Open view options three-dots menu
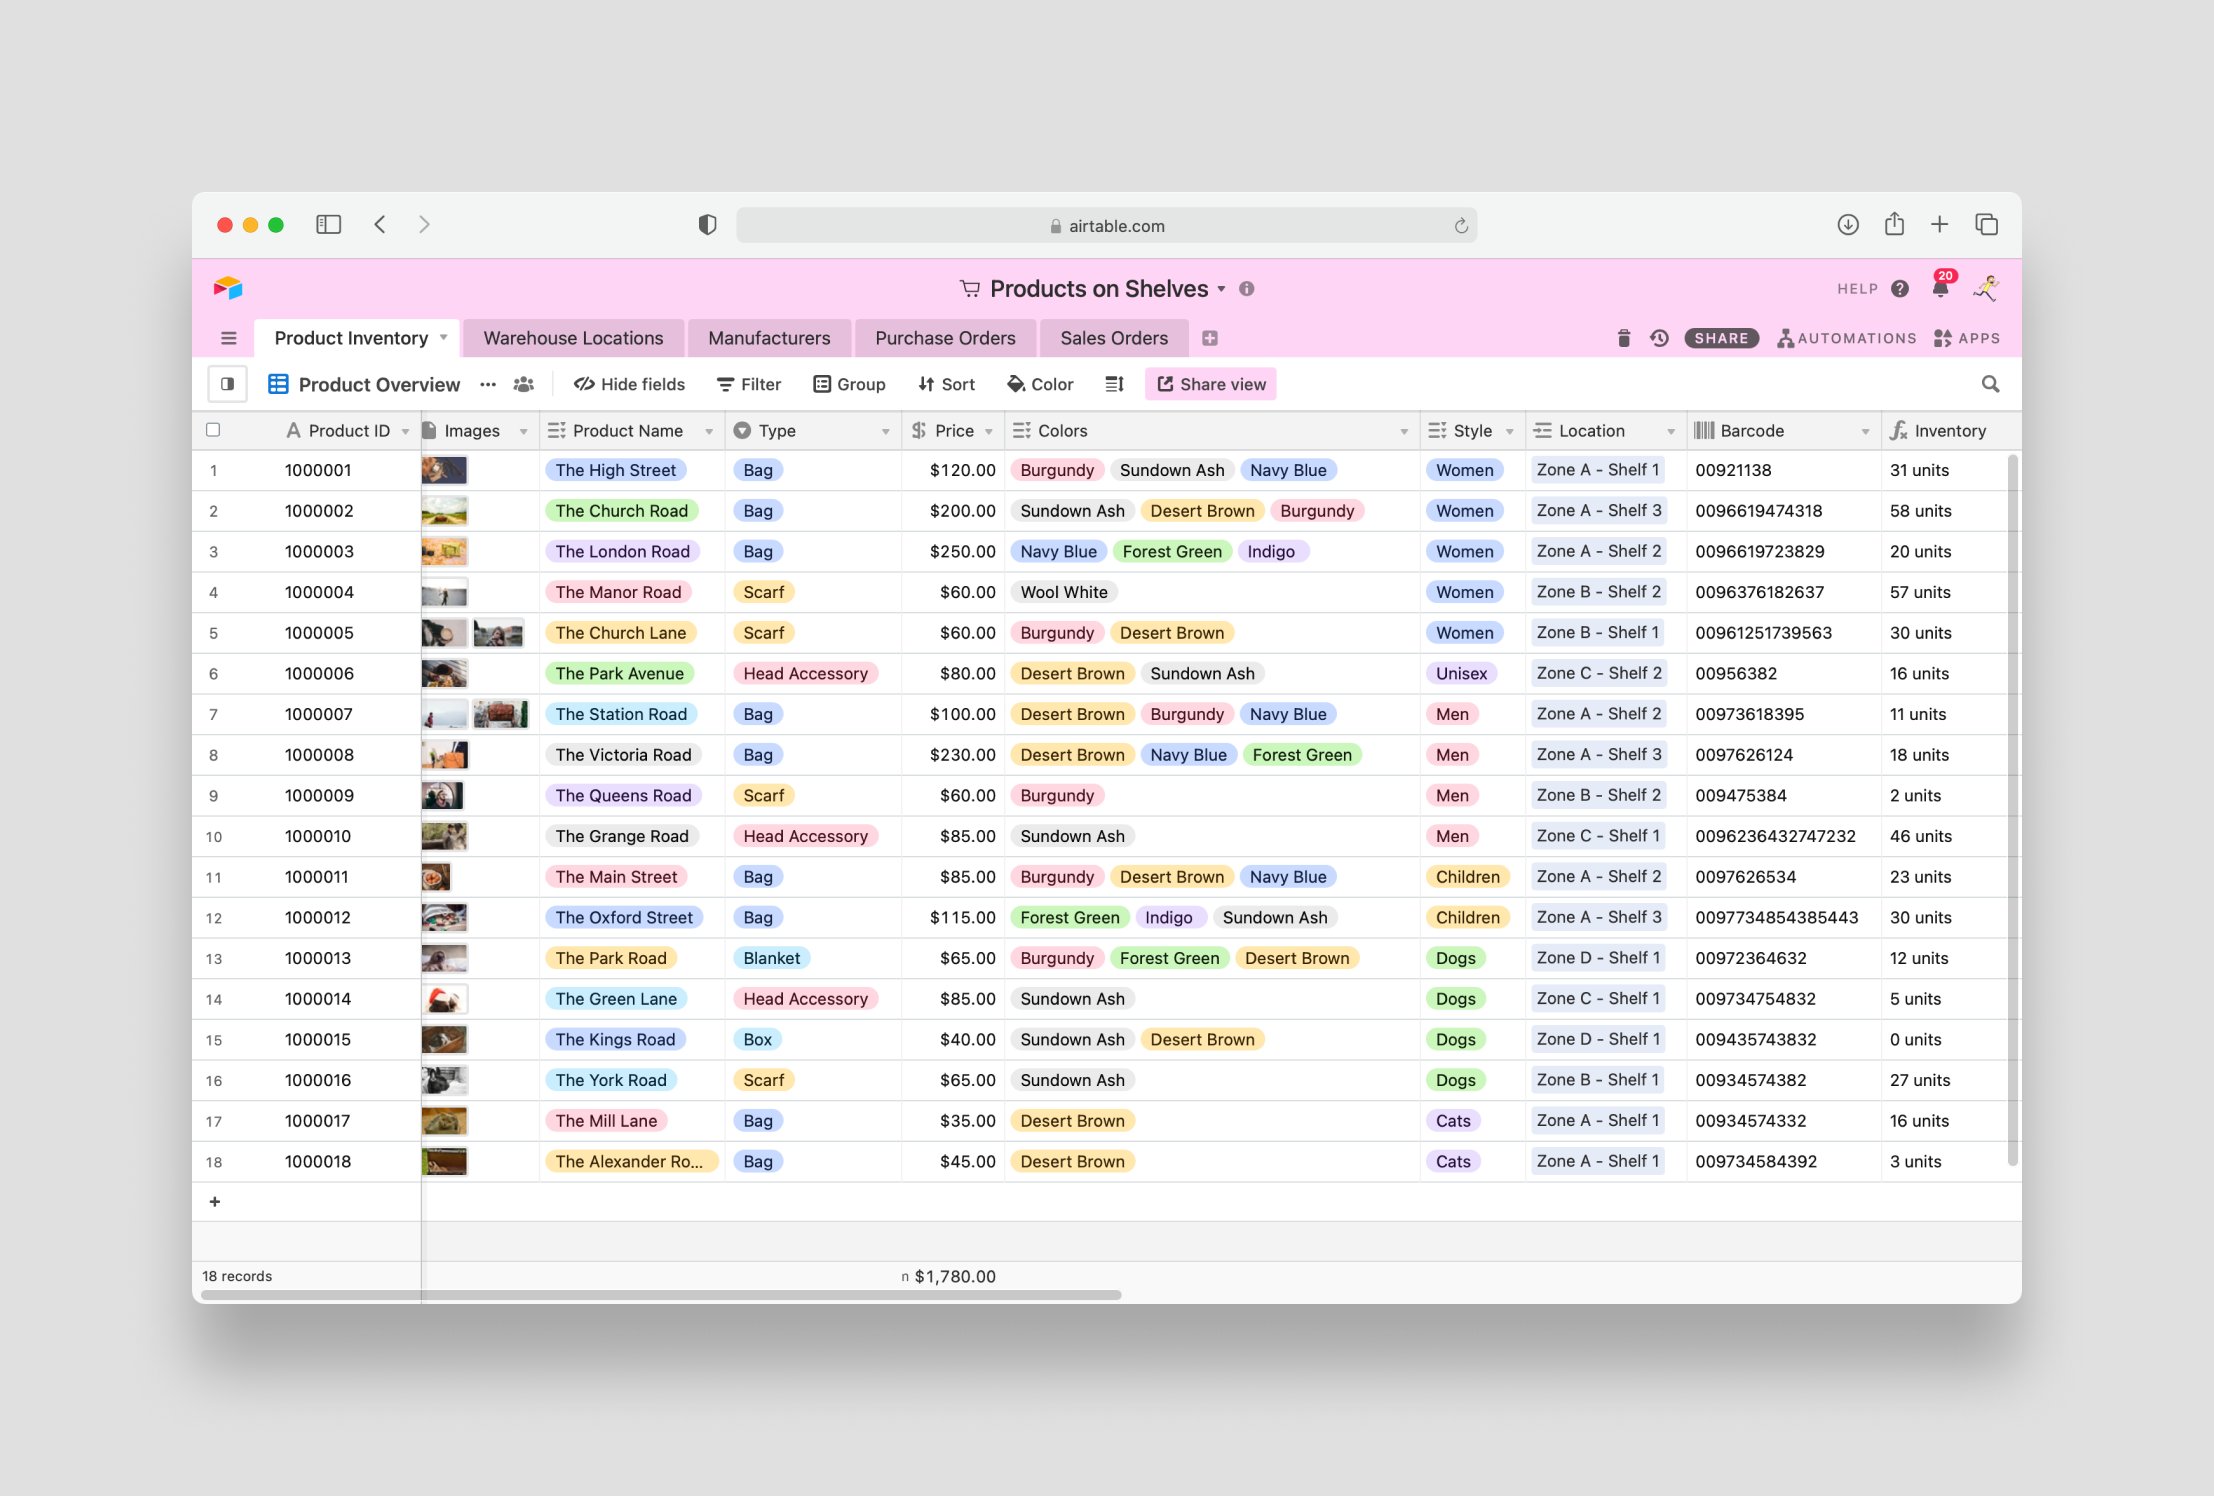 tap(488, 384)
